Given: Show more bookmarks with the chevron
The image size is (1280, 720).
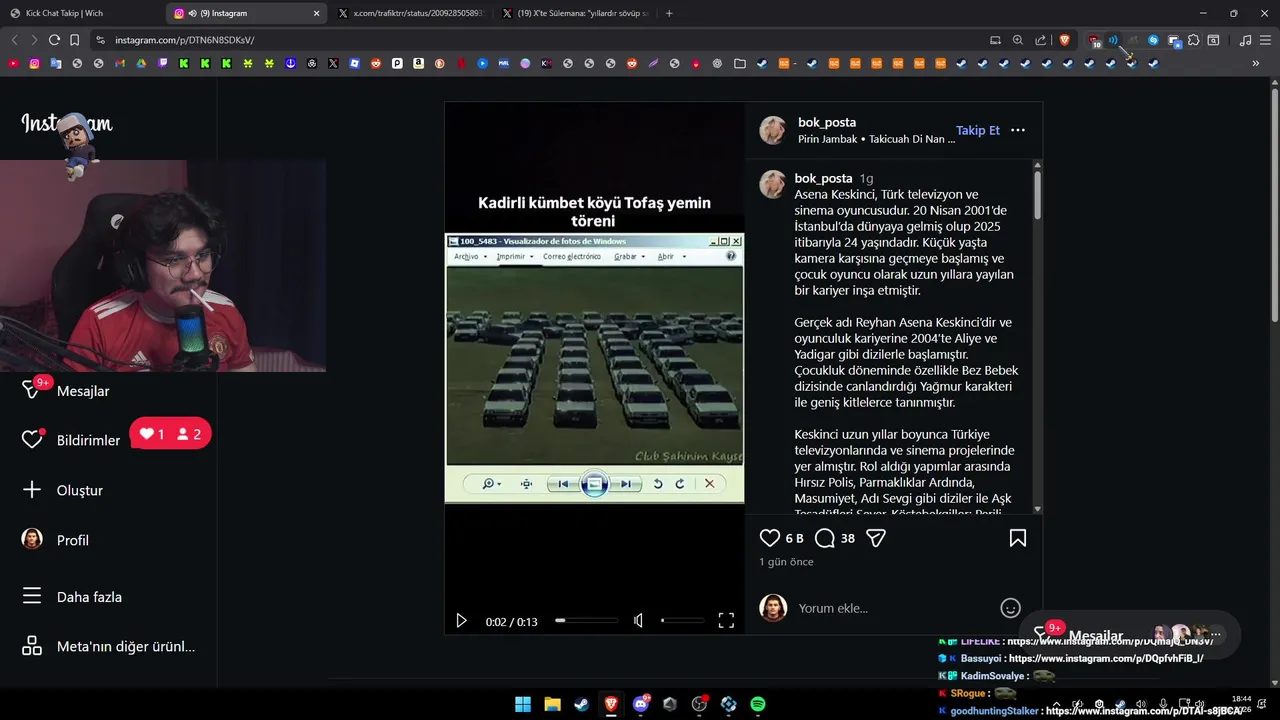Looking at the screenshot, I should tap(1255, 63).
